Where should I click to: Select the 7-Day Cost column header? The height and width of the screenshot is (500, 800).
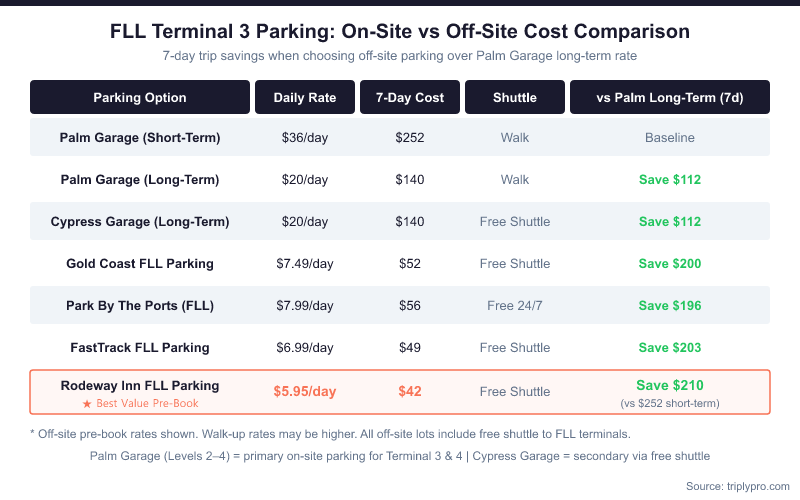pyautogui.click(x=410, y=98)
